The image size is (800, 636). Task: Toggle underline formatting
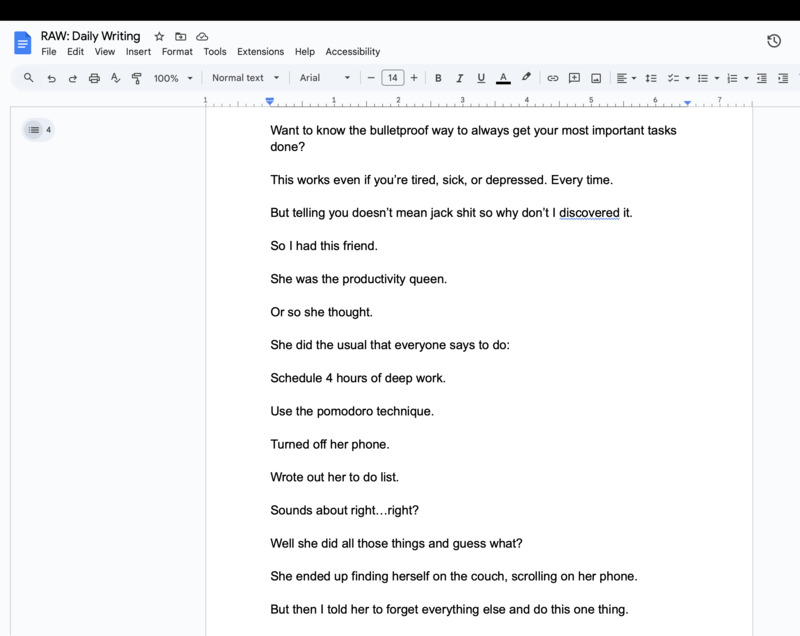tap(481, 78)
